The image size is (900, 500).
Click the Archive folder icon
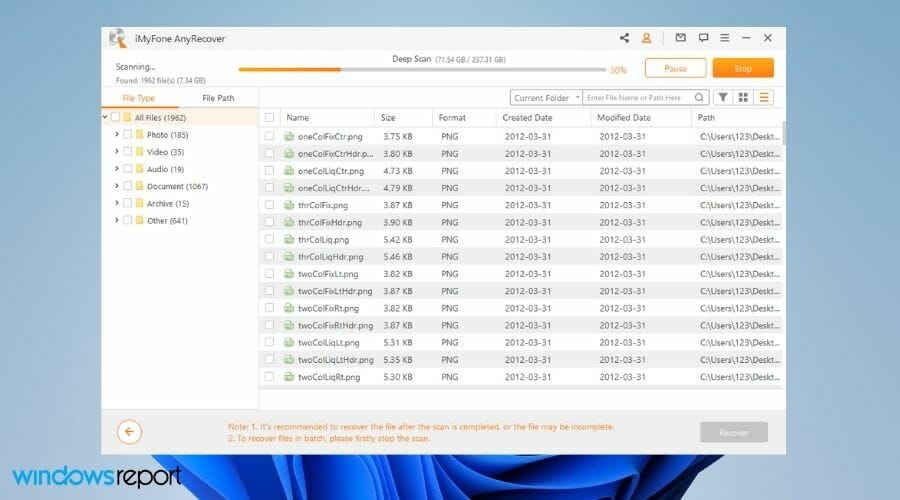[x=139, y=203]
